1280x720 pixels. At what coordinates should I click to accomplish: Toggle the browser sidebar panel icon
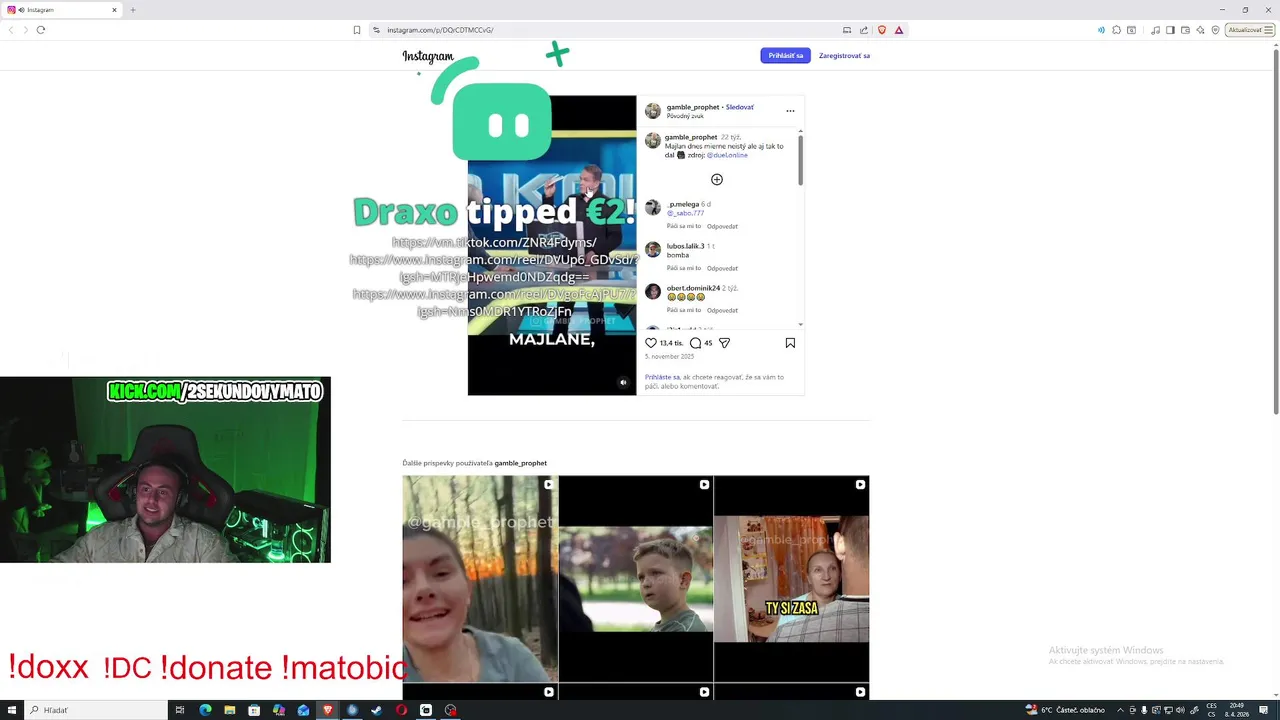coord(1170,30)
